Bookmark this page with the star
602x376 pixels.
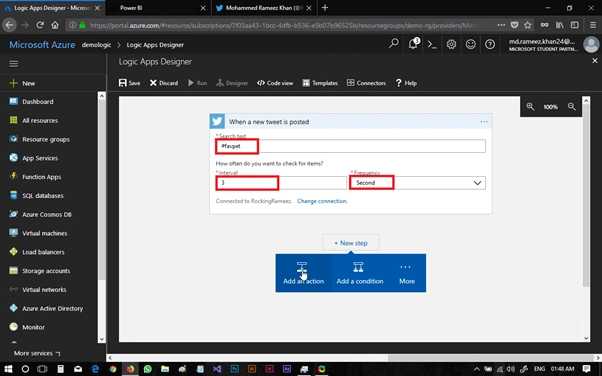(528, 25)
